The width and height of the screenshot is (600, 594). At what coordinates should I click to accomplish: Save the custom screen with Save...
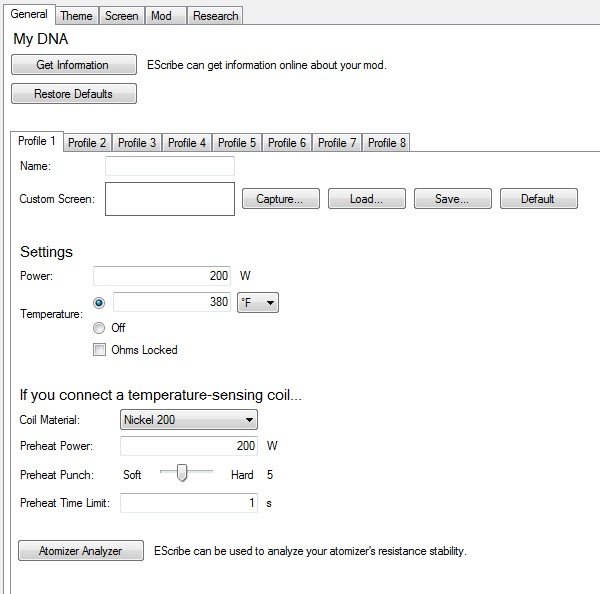[x=452, y=199]
